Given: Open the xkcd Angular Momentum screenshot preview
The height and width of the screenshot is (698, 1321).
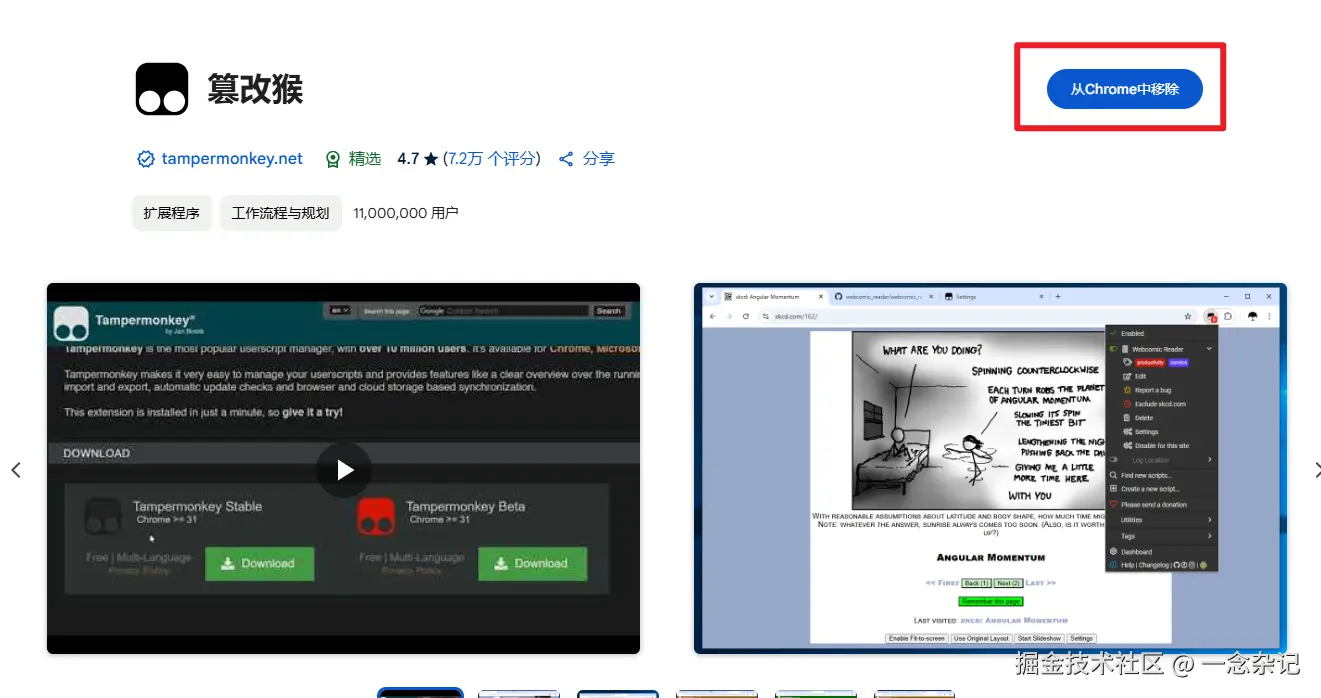Looking at the screenshot, I should tap(990, 468).
